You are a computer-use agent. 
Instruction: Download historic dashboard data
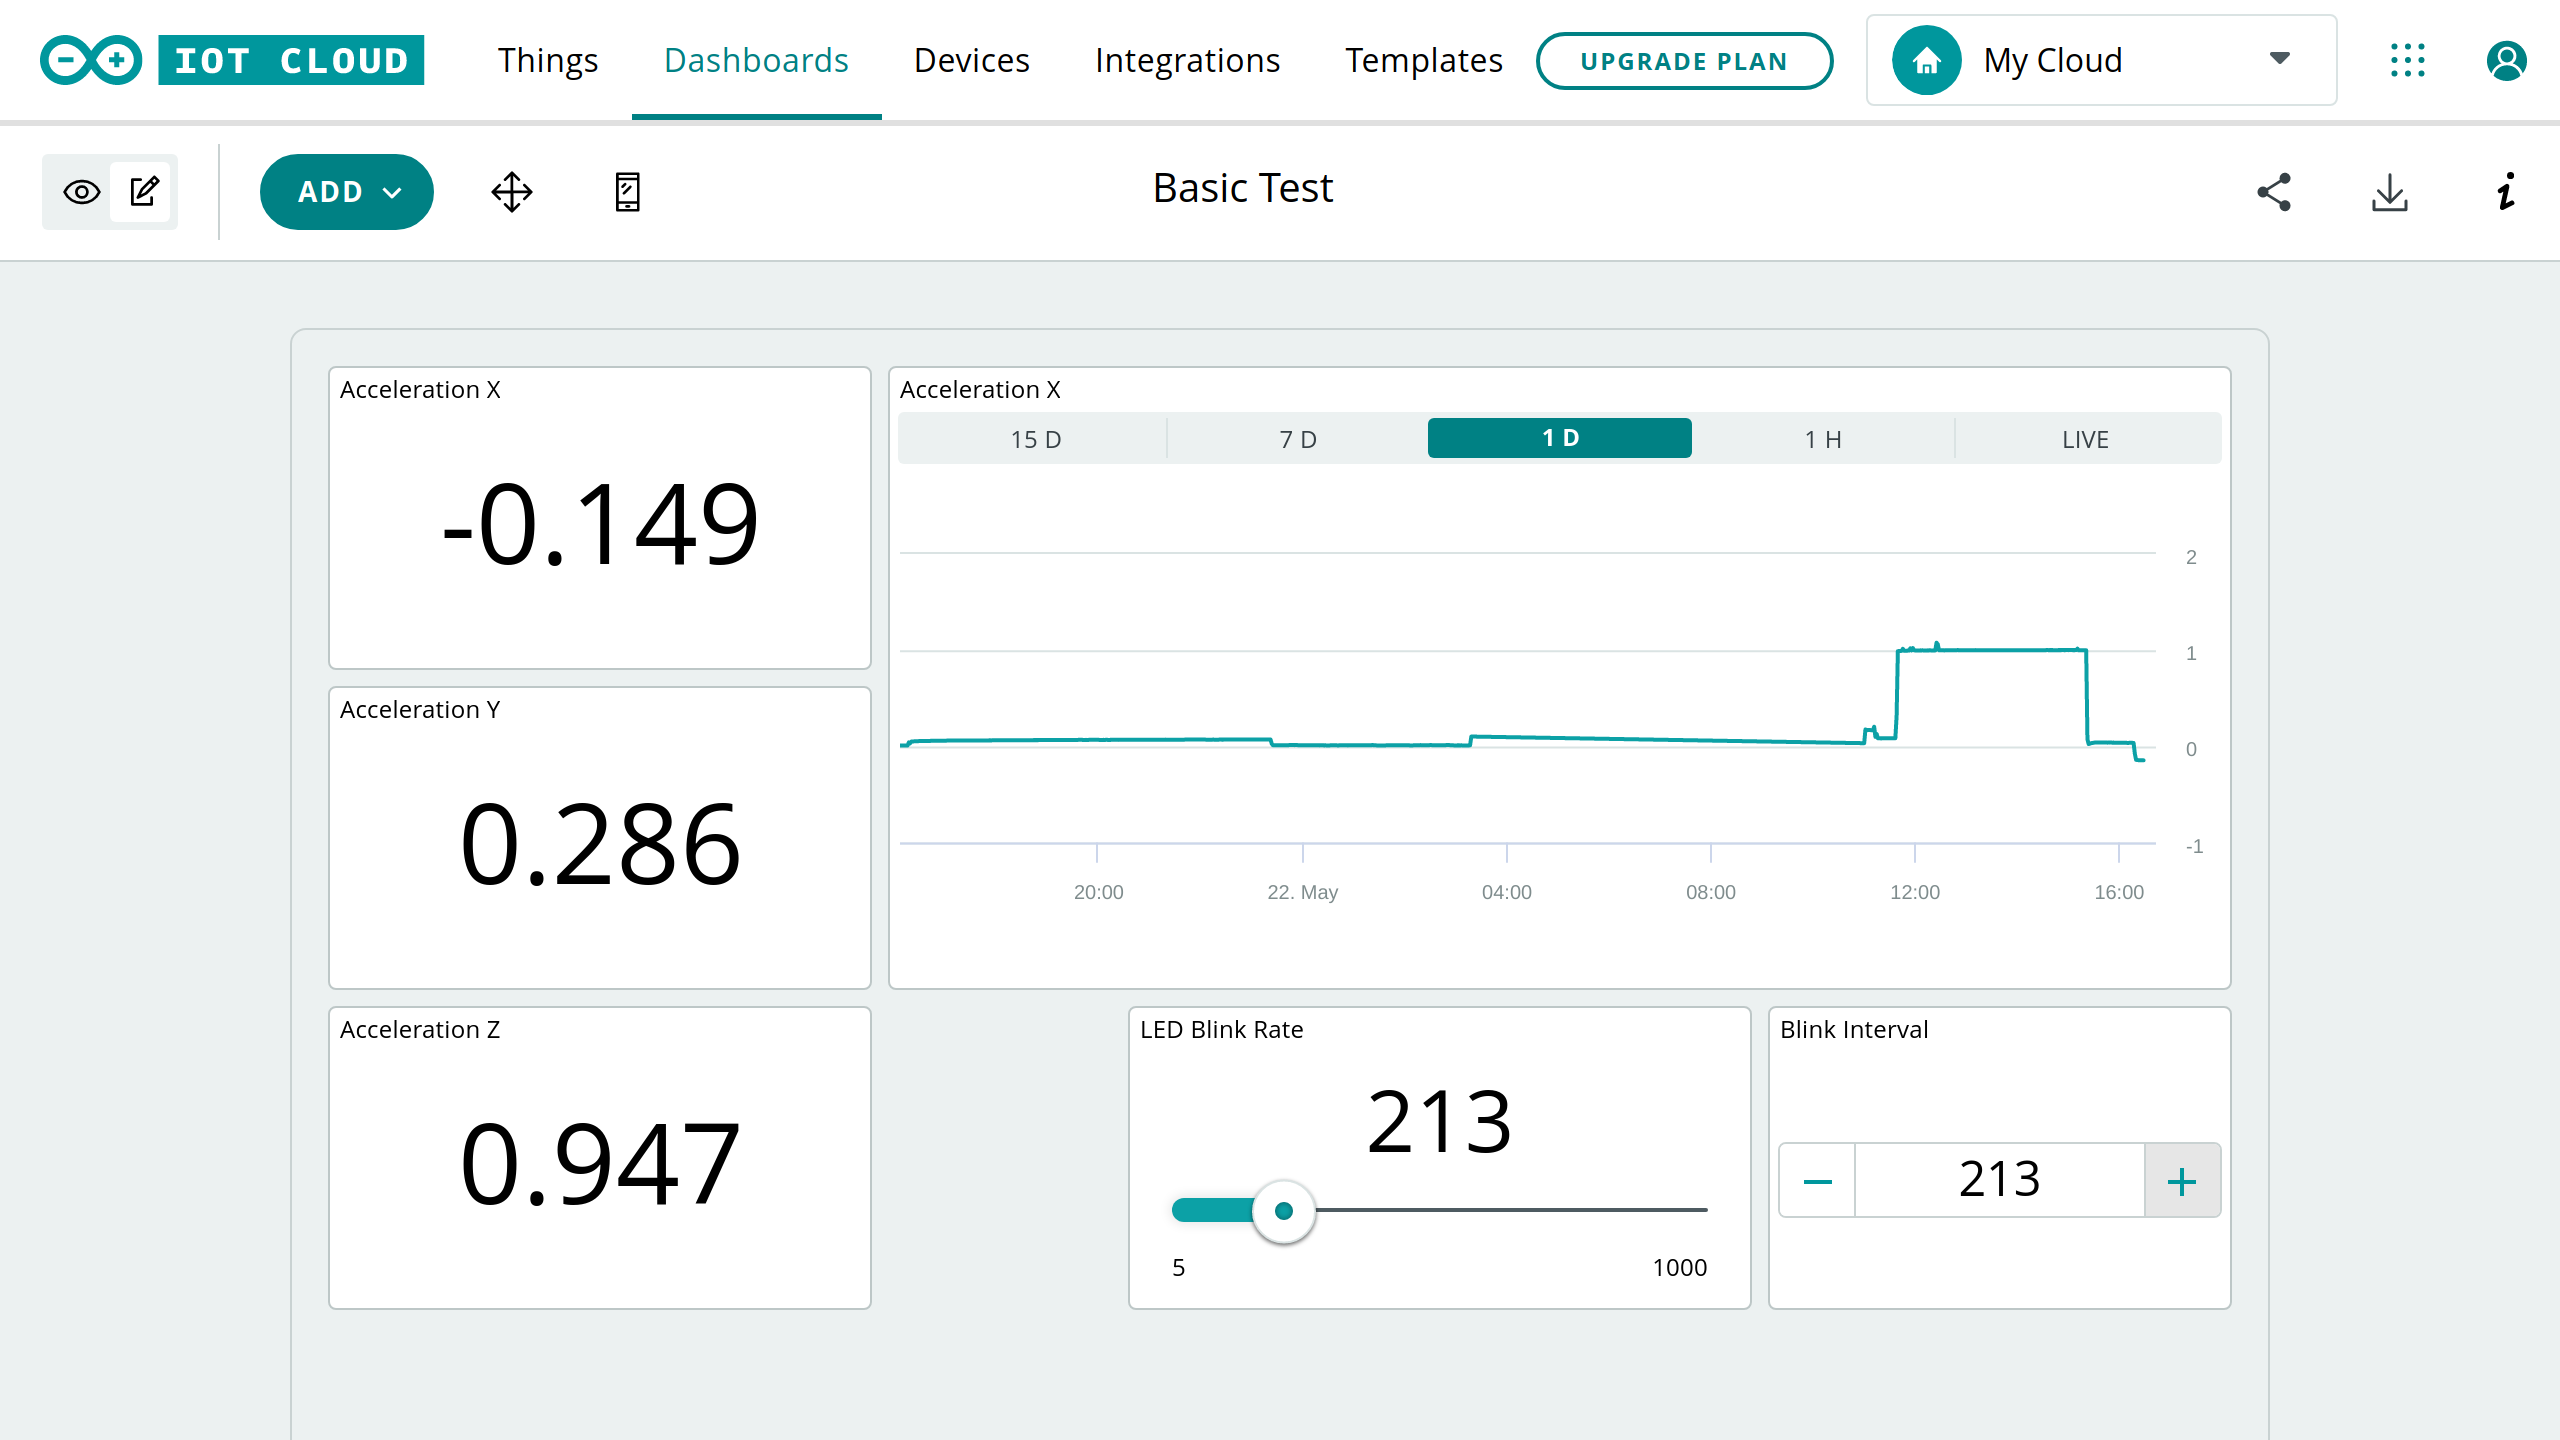click(2390, 191)
